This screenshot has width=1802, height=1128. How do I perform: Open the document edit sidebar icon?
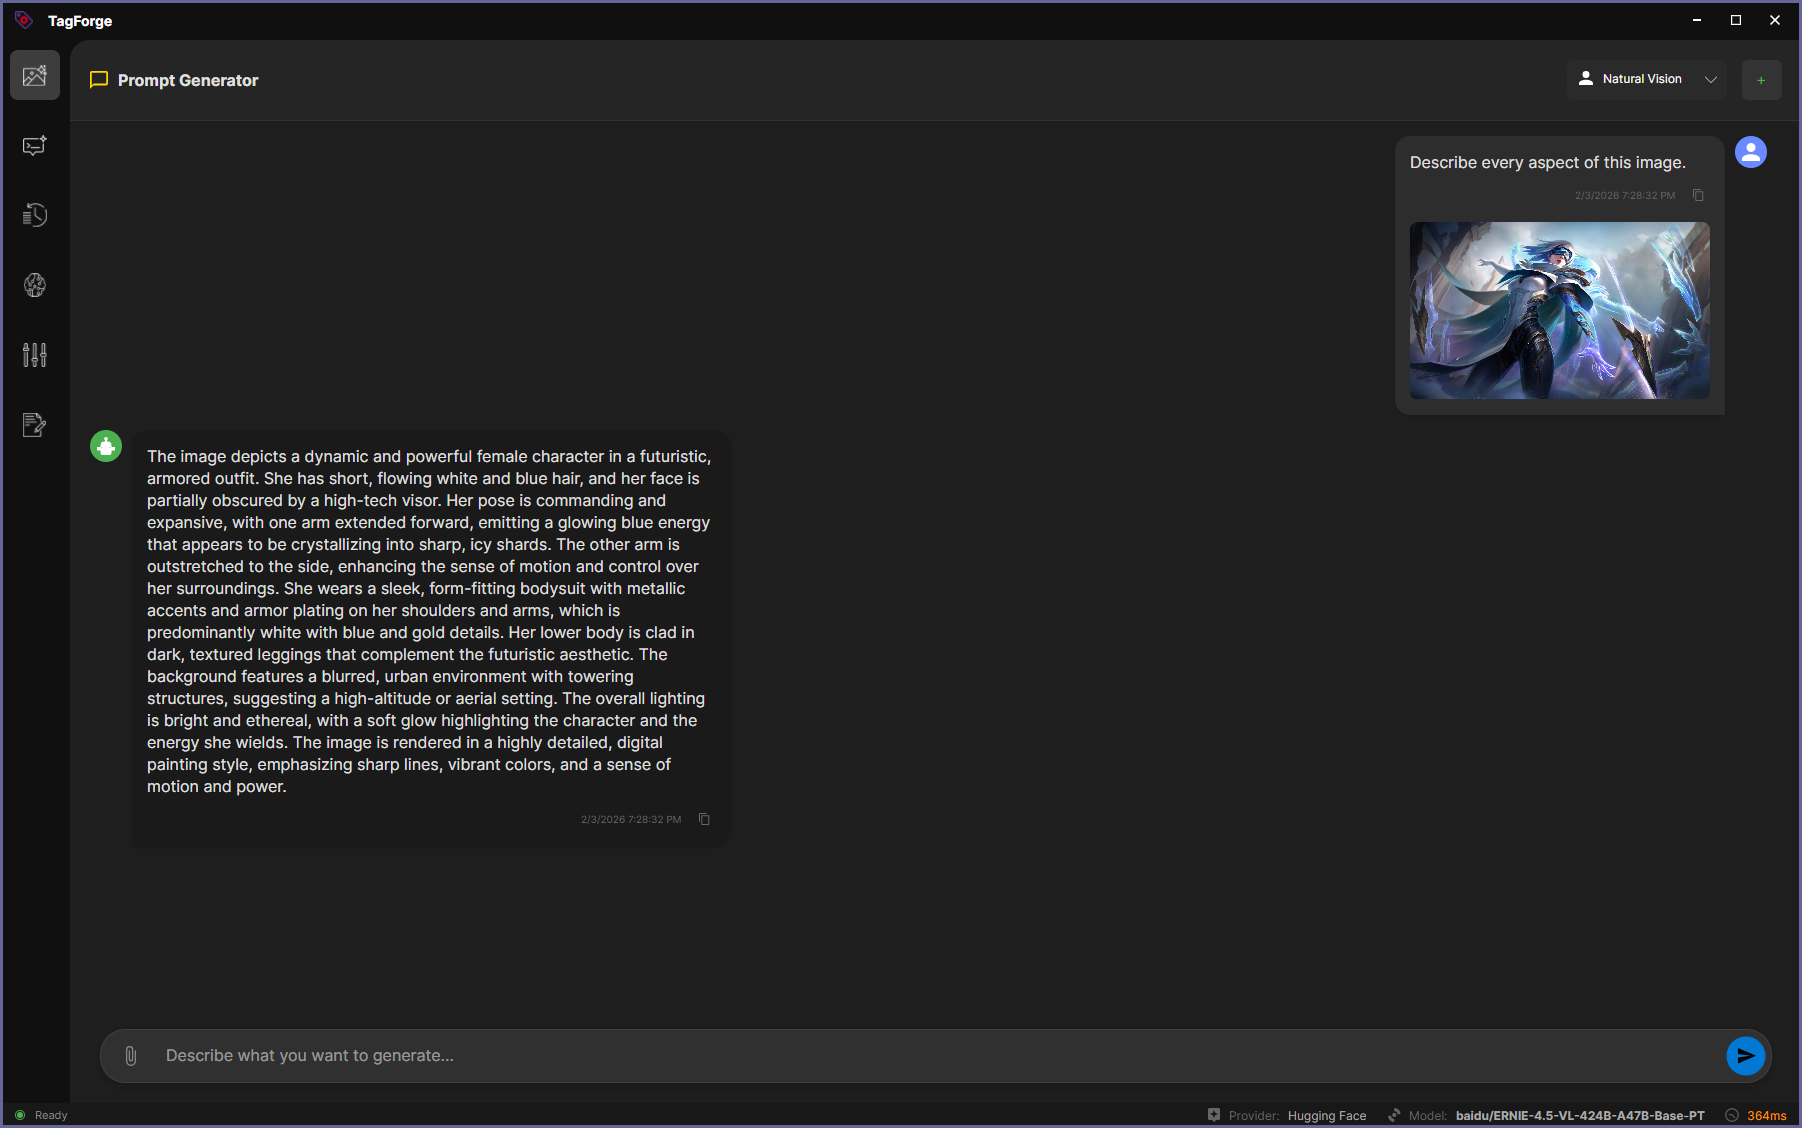pos(35,425)
